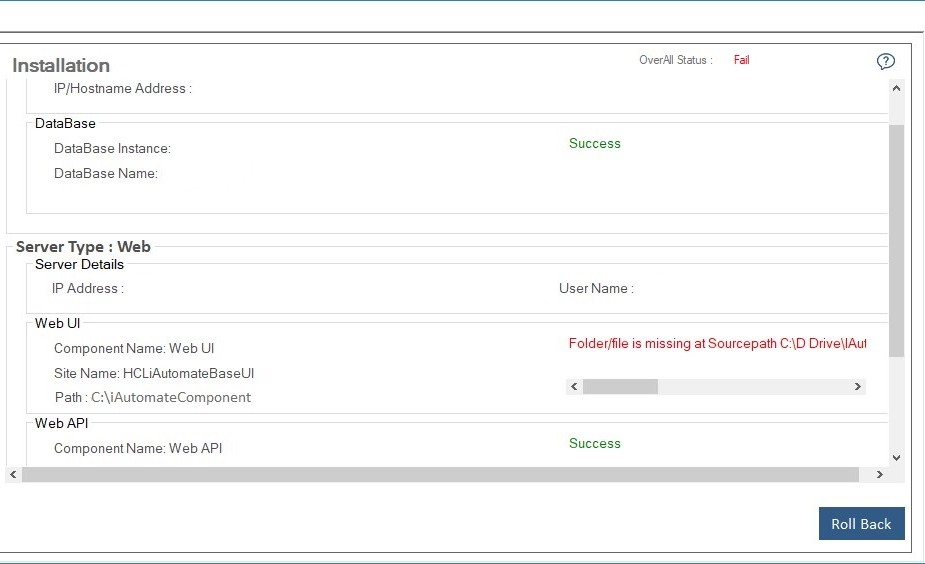925x564 pixels.
Task: Click the red Fail overall status
Action: coord(741,60)
